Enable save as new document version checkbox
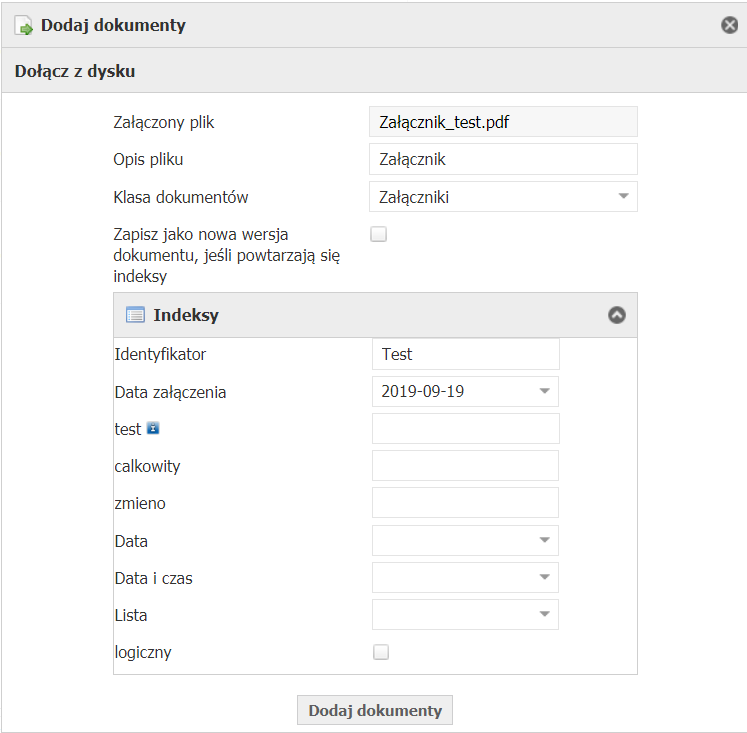The image size is (747, 733). coord(379,235)
